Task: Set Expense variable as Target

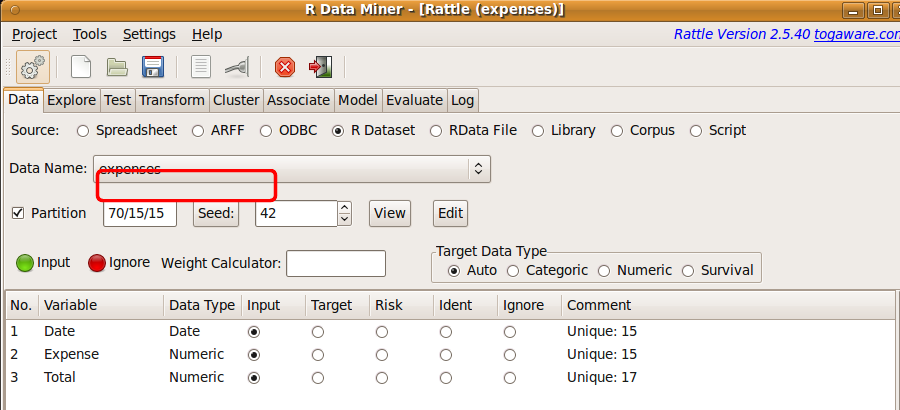Action: pyautogui.click(x=317, y=355)
